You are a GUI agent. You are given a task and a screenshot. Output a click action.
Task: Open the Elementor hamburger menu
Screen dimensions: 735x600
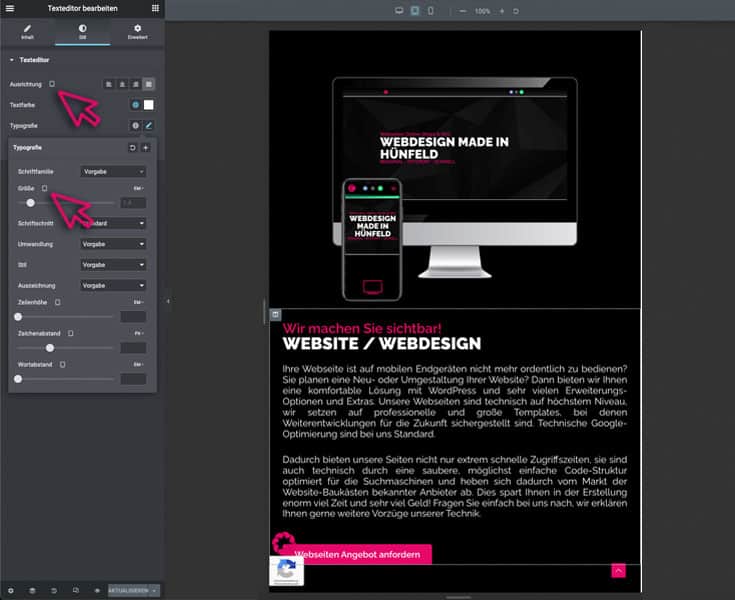pos(9,8)
